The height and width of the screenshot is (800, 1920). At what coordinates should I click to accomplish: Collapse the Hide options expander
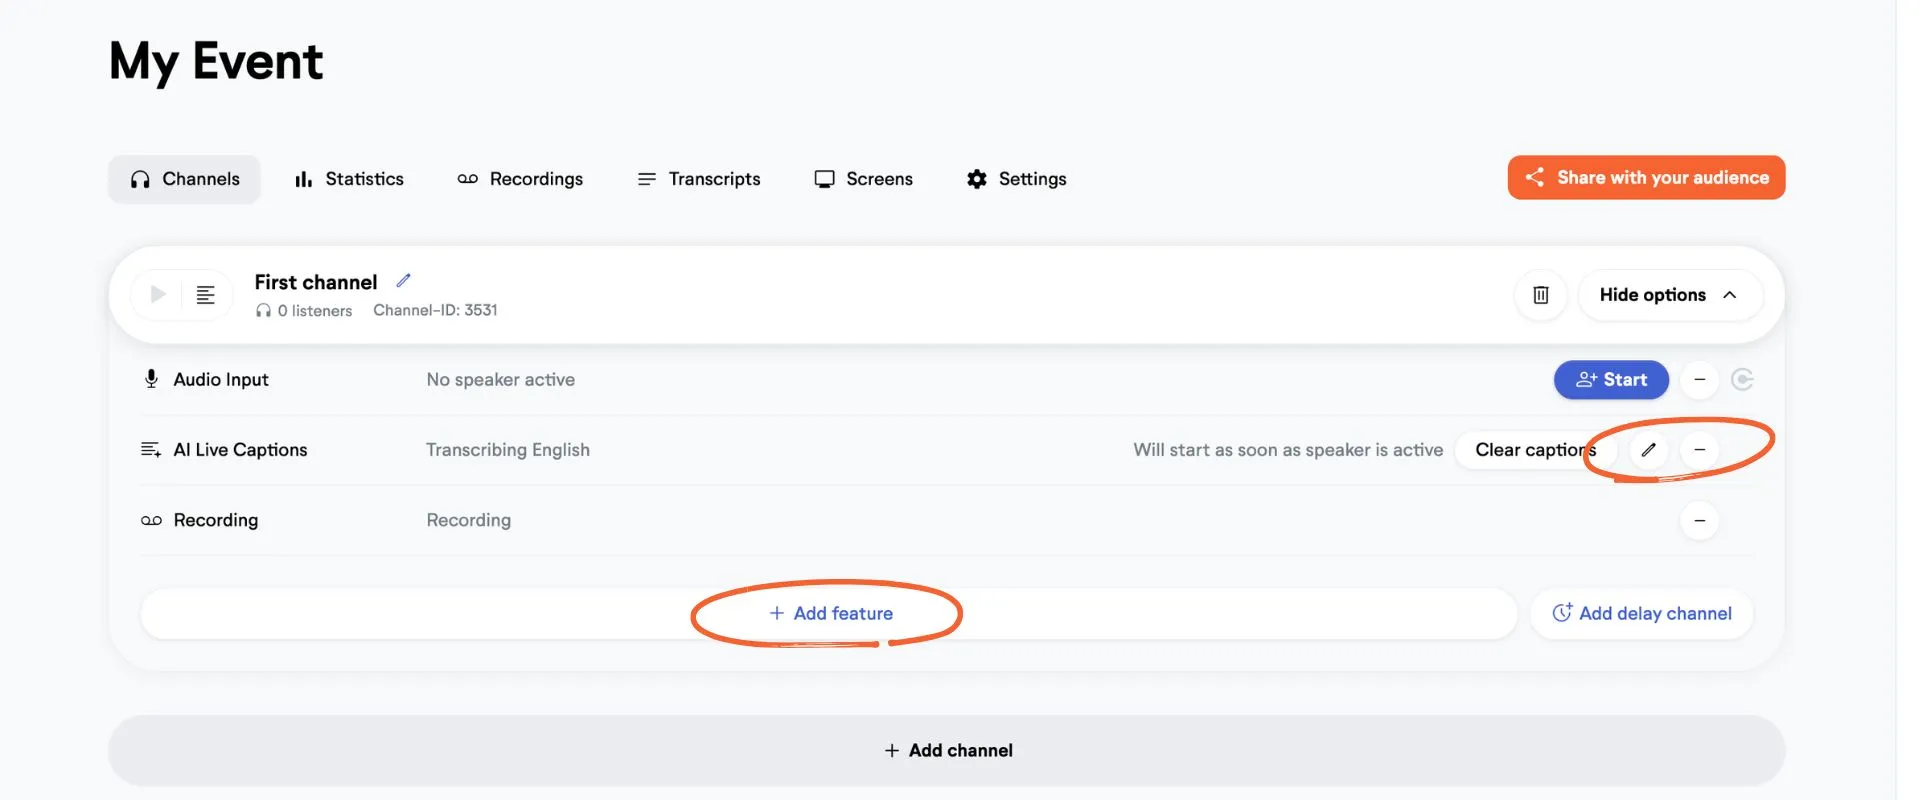(1670, 294)
